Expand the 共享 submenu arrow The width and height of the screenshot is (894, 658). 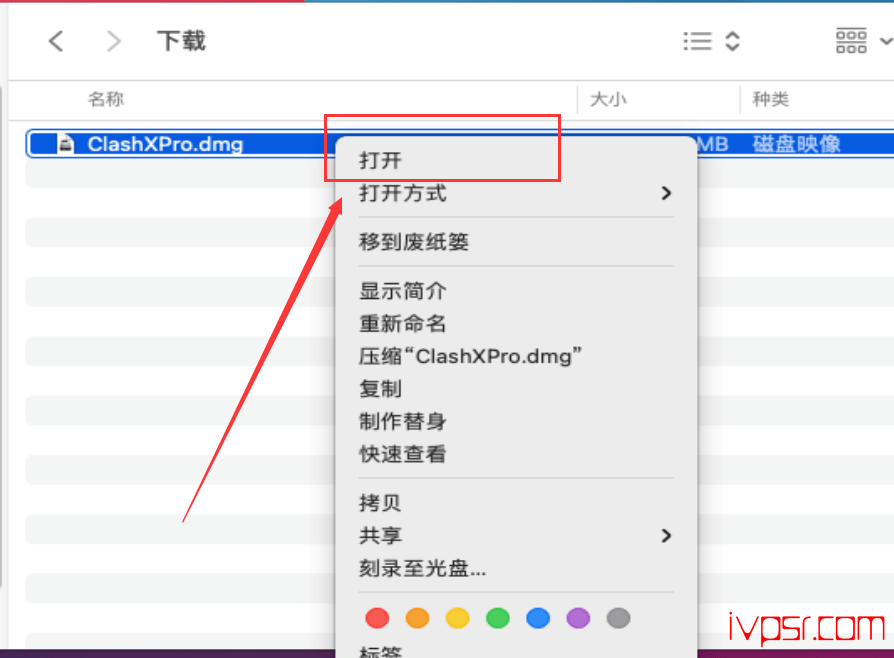666,535
